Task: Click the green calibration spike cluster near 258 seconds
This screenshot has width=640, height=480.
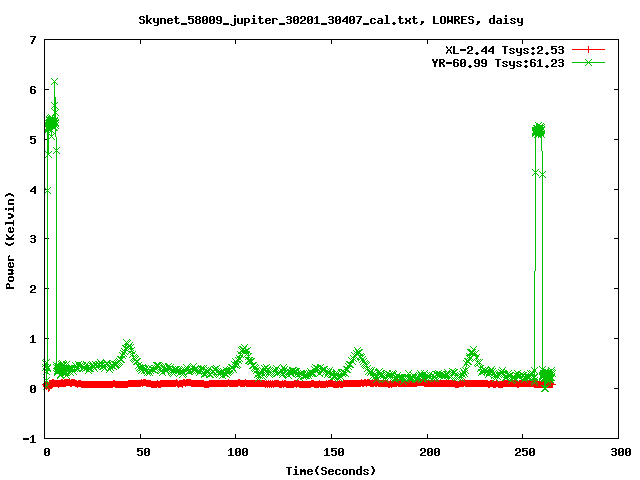Action: click(539, 131)
